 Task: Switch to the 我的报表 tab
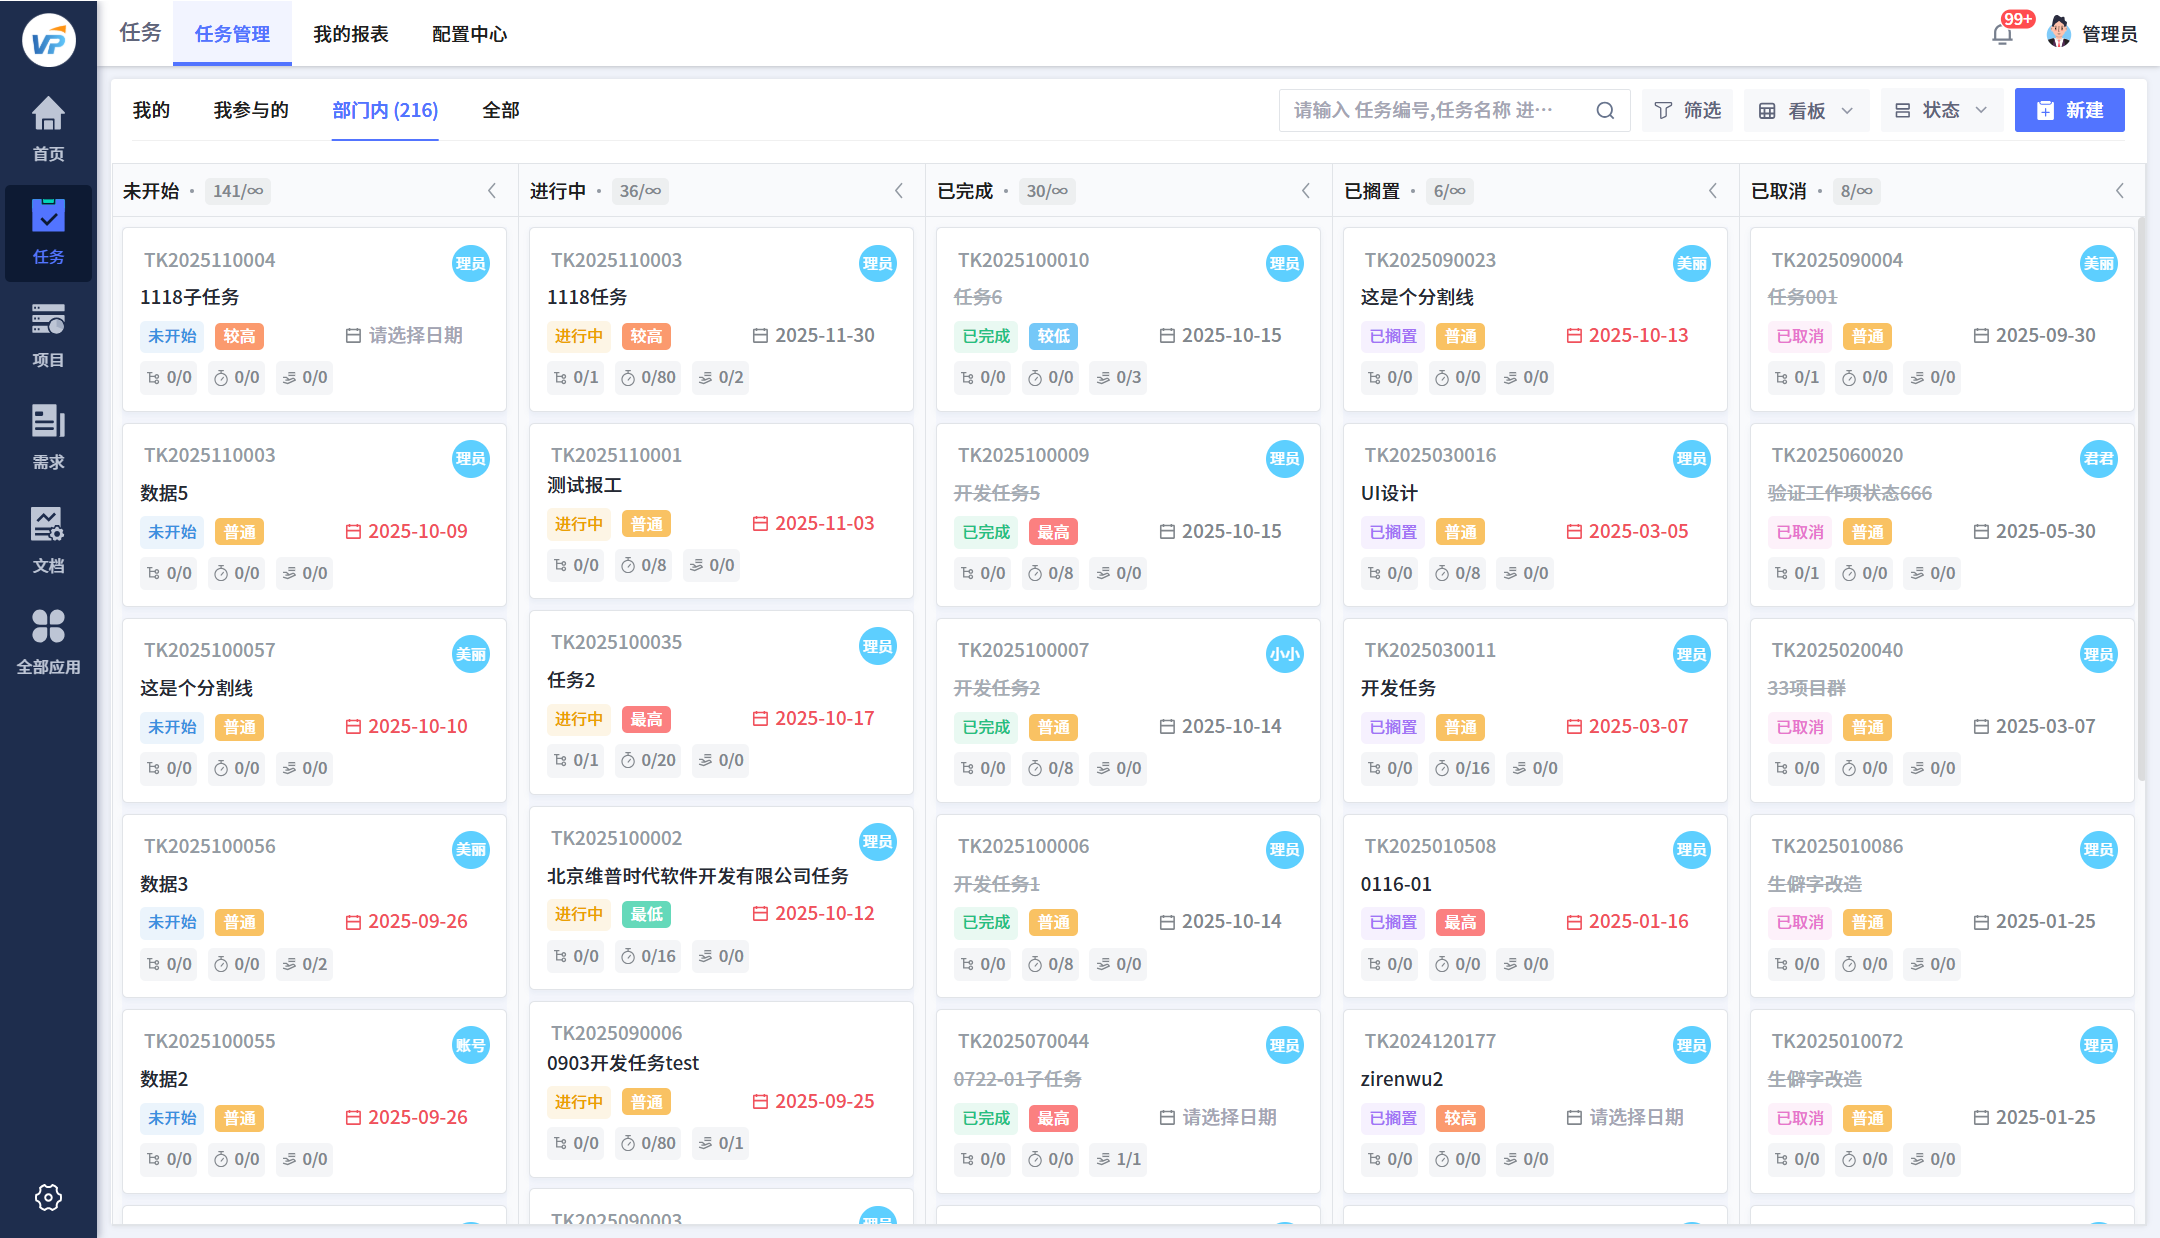click(350, 34)
